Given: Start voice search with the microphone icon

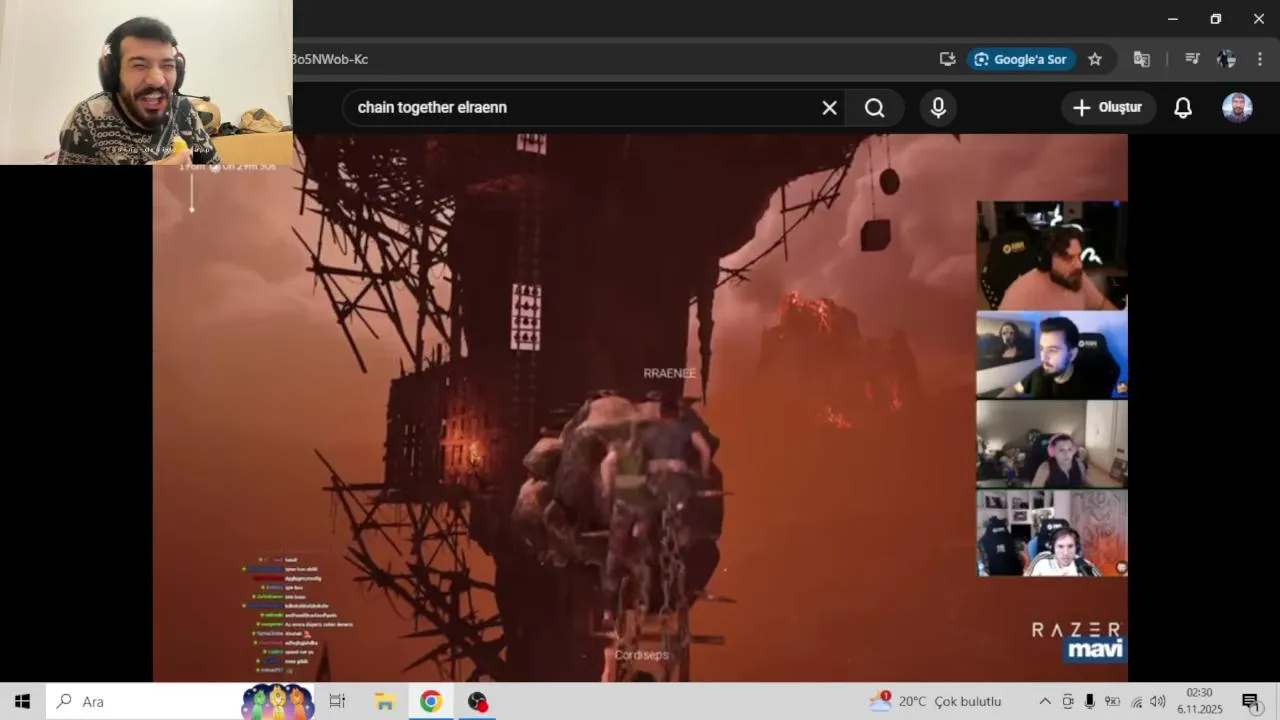Looking at the screenshot, I should coord(938,108).
